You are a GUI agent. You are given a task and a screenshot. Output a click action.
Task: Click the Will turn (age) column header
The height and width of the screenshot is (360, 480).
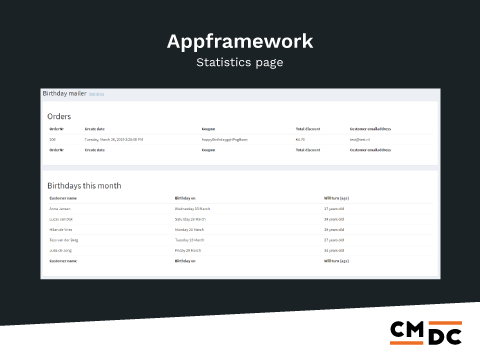point(336,198)
